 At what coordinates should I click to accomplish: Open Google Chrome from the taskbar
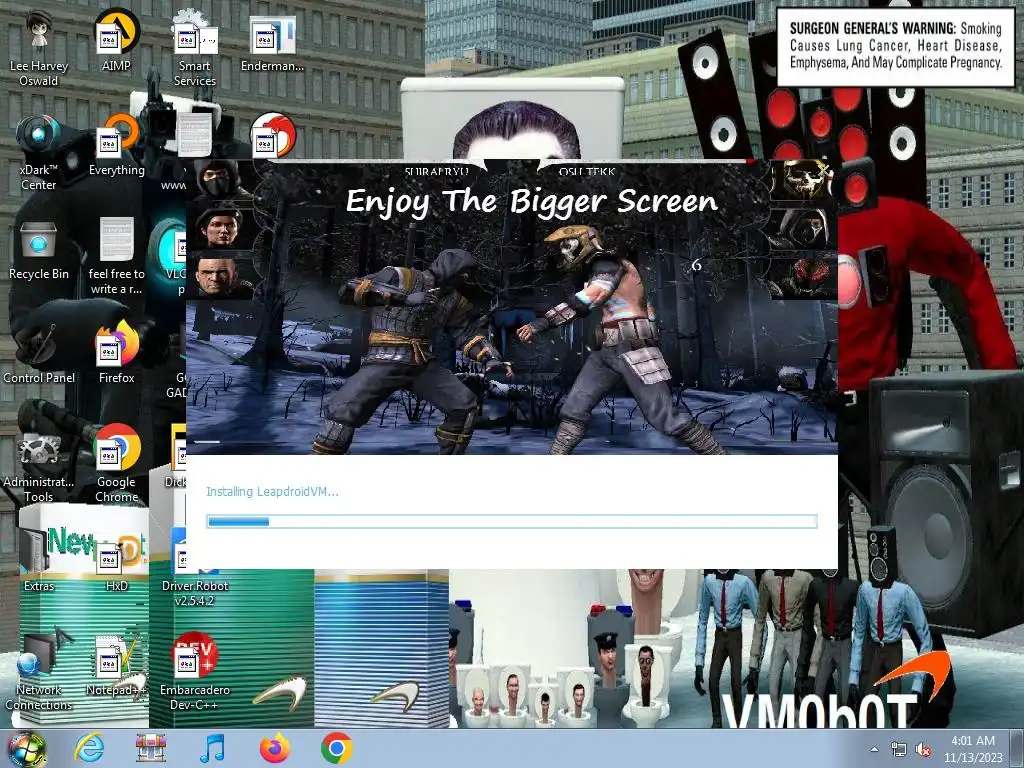click(x=336, y=749)
